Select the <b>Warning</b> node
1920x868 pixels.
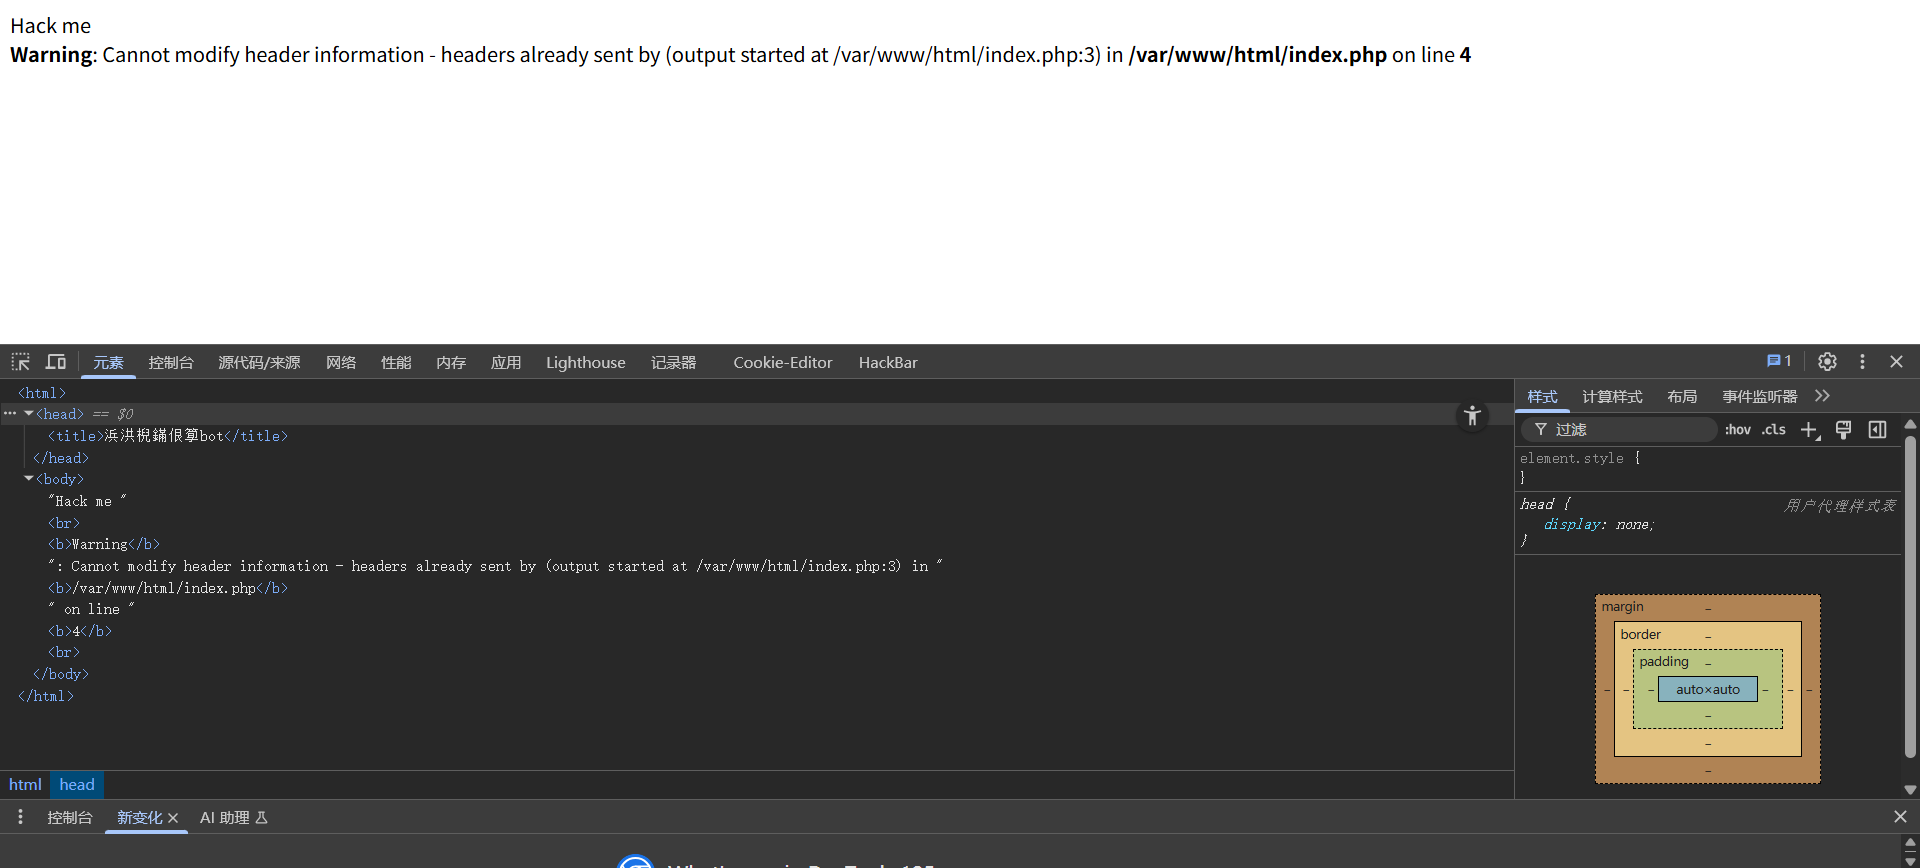[x=104, y=544]
